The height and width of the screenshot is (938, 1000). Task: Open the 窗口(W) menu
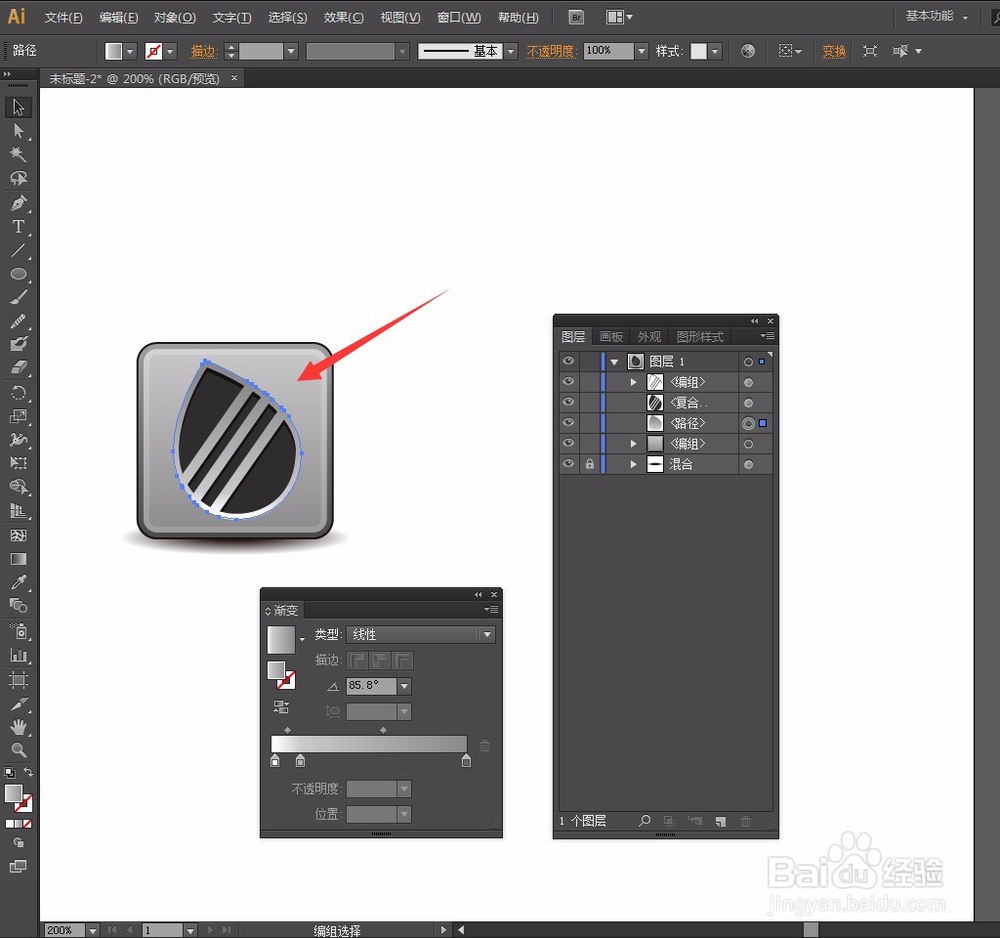click(x=459, y=18)
